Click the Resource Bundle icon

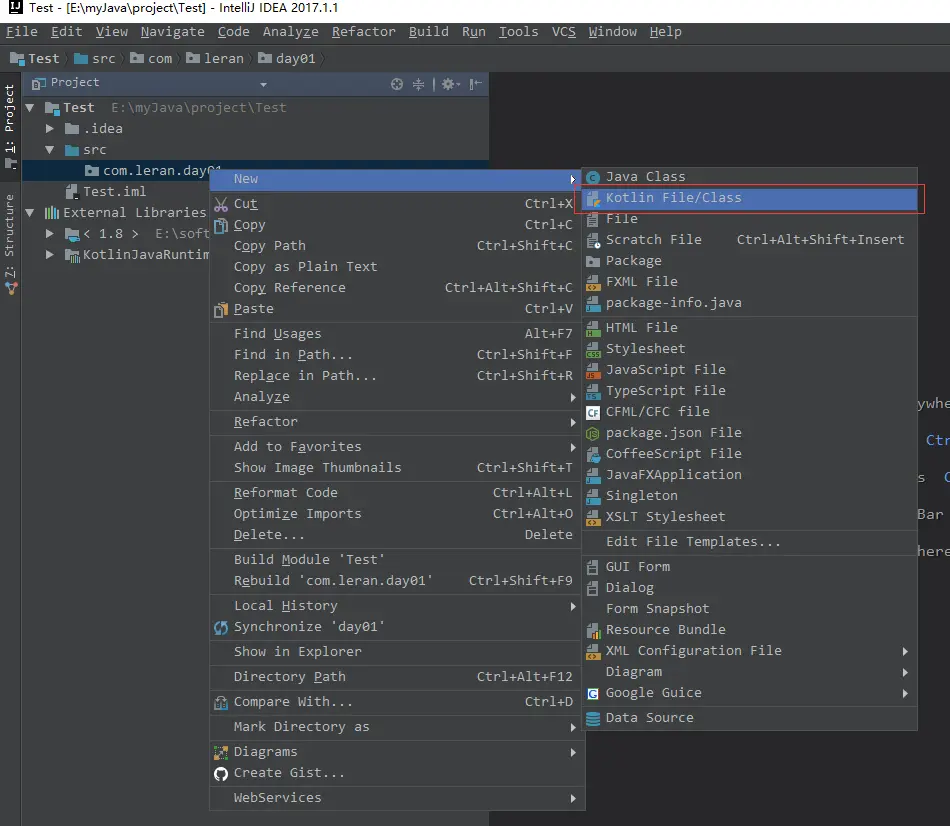pos(593,630)
